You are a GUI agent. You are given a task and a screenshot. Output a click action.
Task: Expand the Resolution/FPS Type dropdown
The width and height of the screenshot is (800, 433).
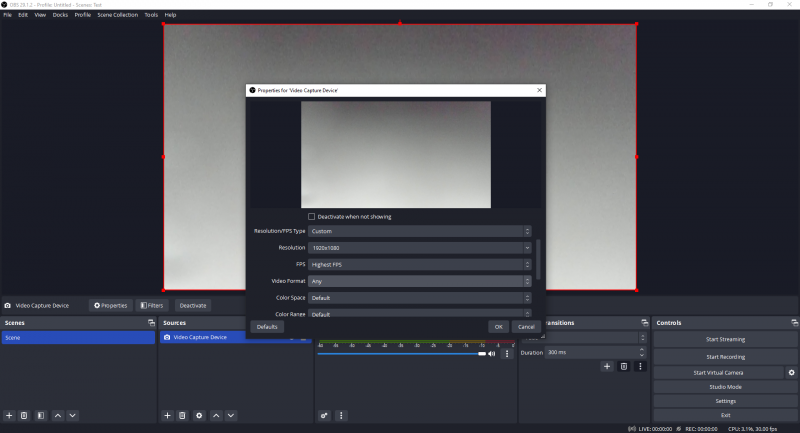(x=419, y=231)
